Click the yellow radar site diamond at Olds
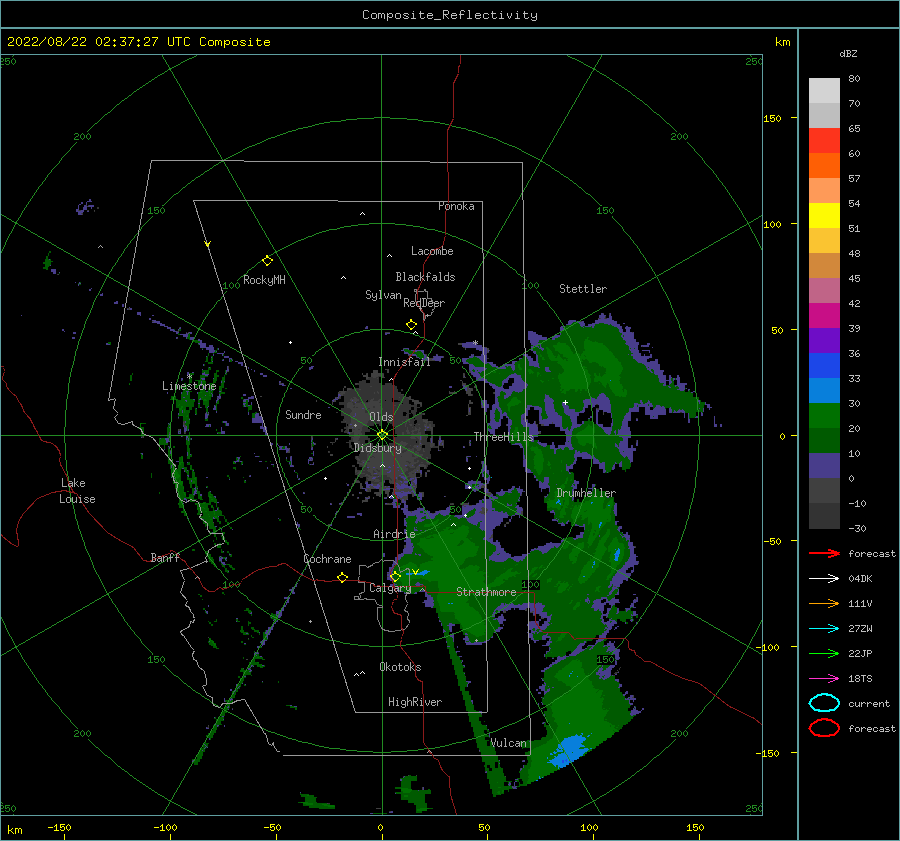This screenshot has height=841, width=900. pyautogui.click(x=382, y=435)
